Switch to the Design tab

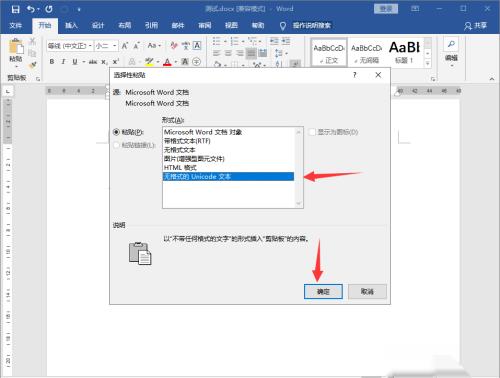[98, 25]
